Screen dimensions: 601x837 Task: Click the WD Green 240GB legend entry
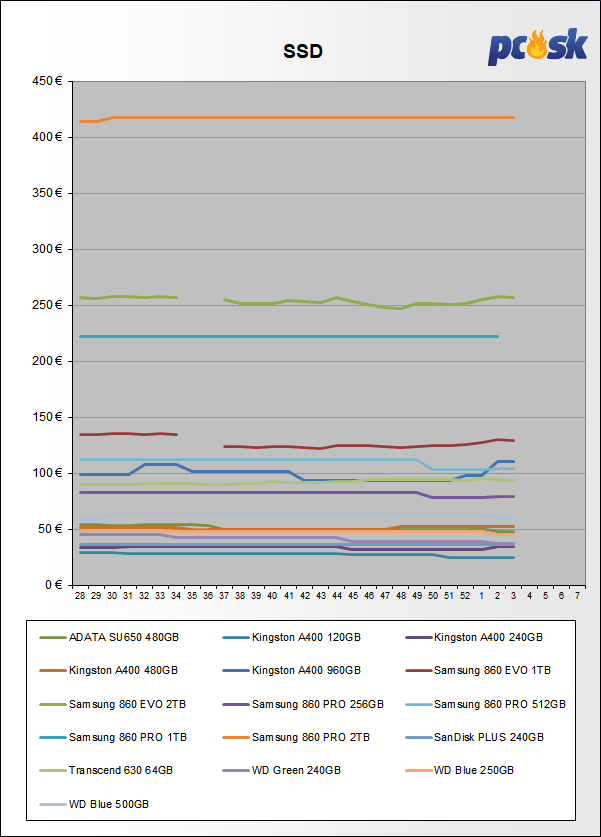click(x=282, y=770)
